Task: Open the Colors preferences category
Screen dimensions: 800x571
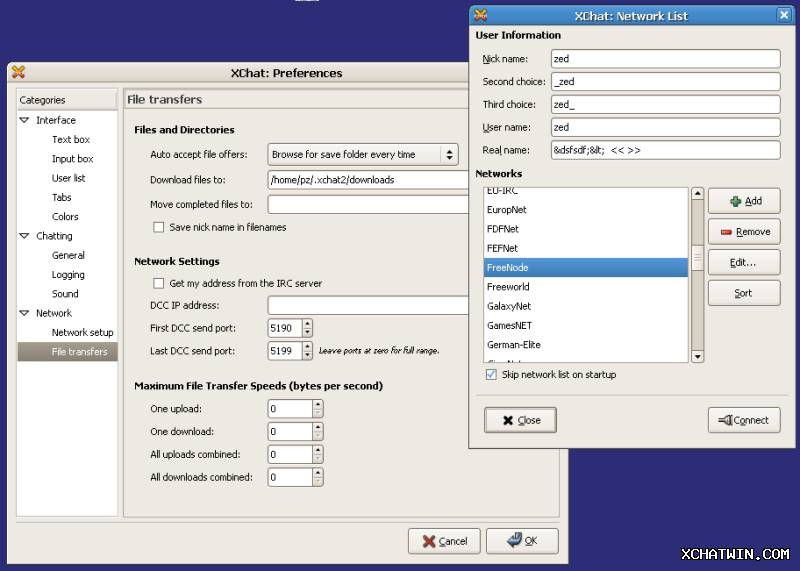Action: click(65, 216)
